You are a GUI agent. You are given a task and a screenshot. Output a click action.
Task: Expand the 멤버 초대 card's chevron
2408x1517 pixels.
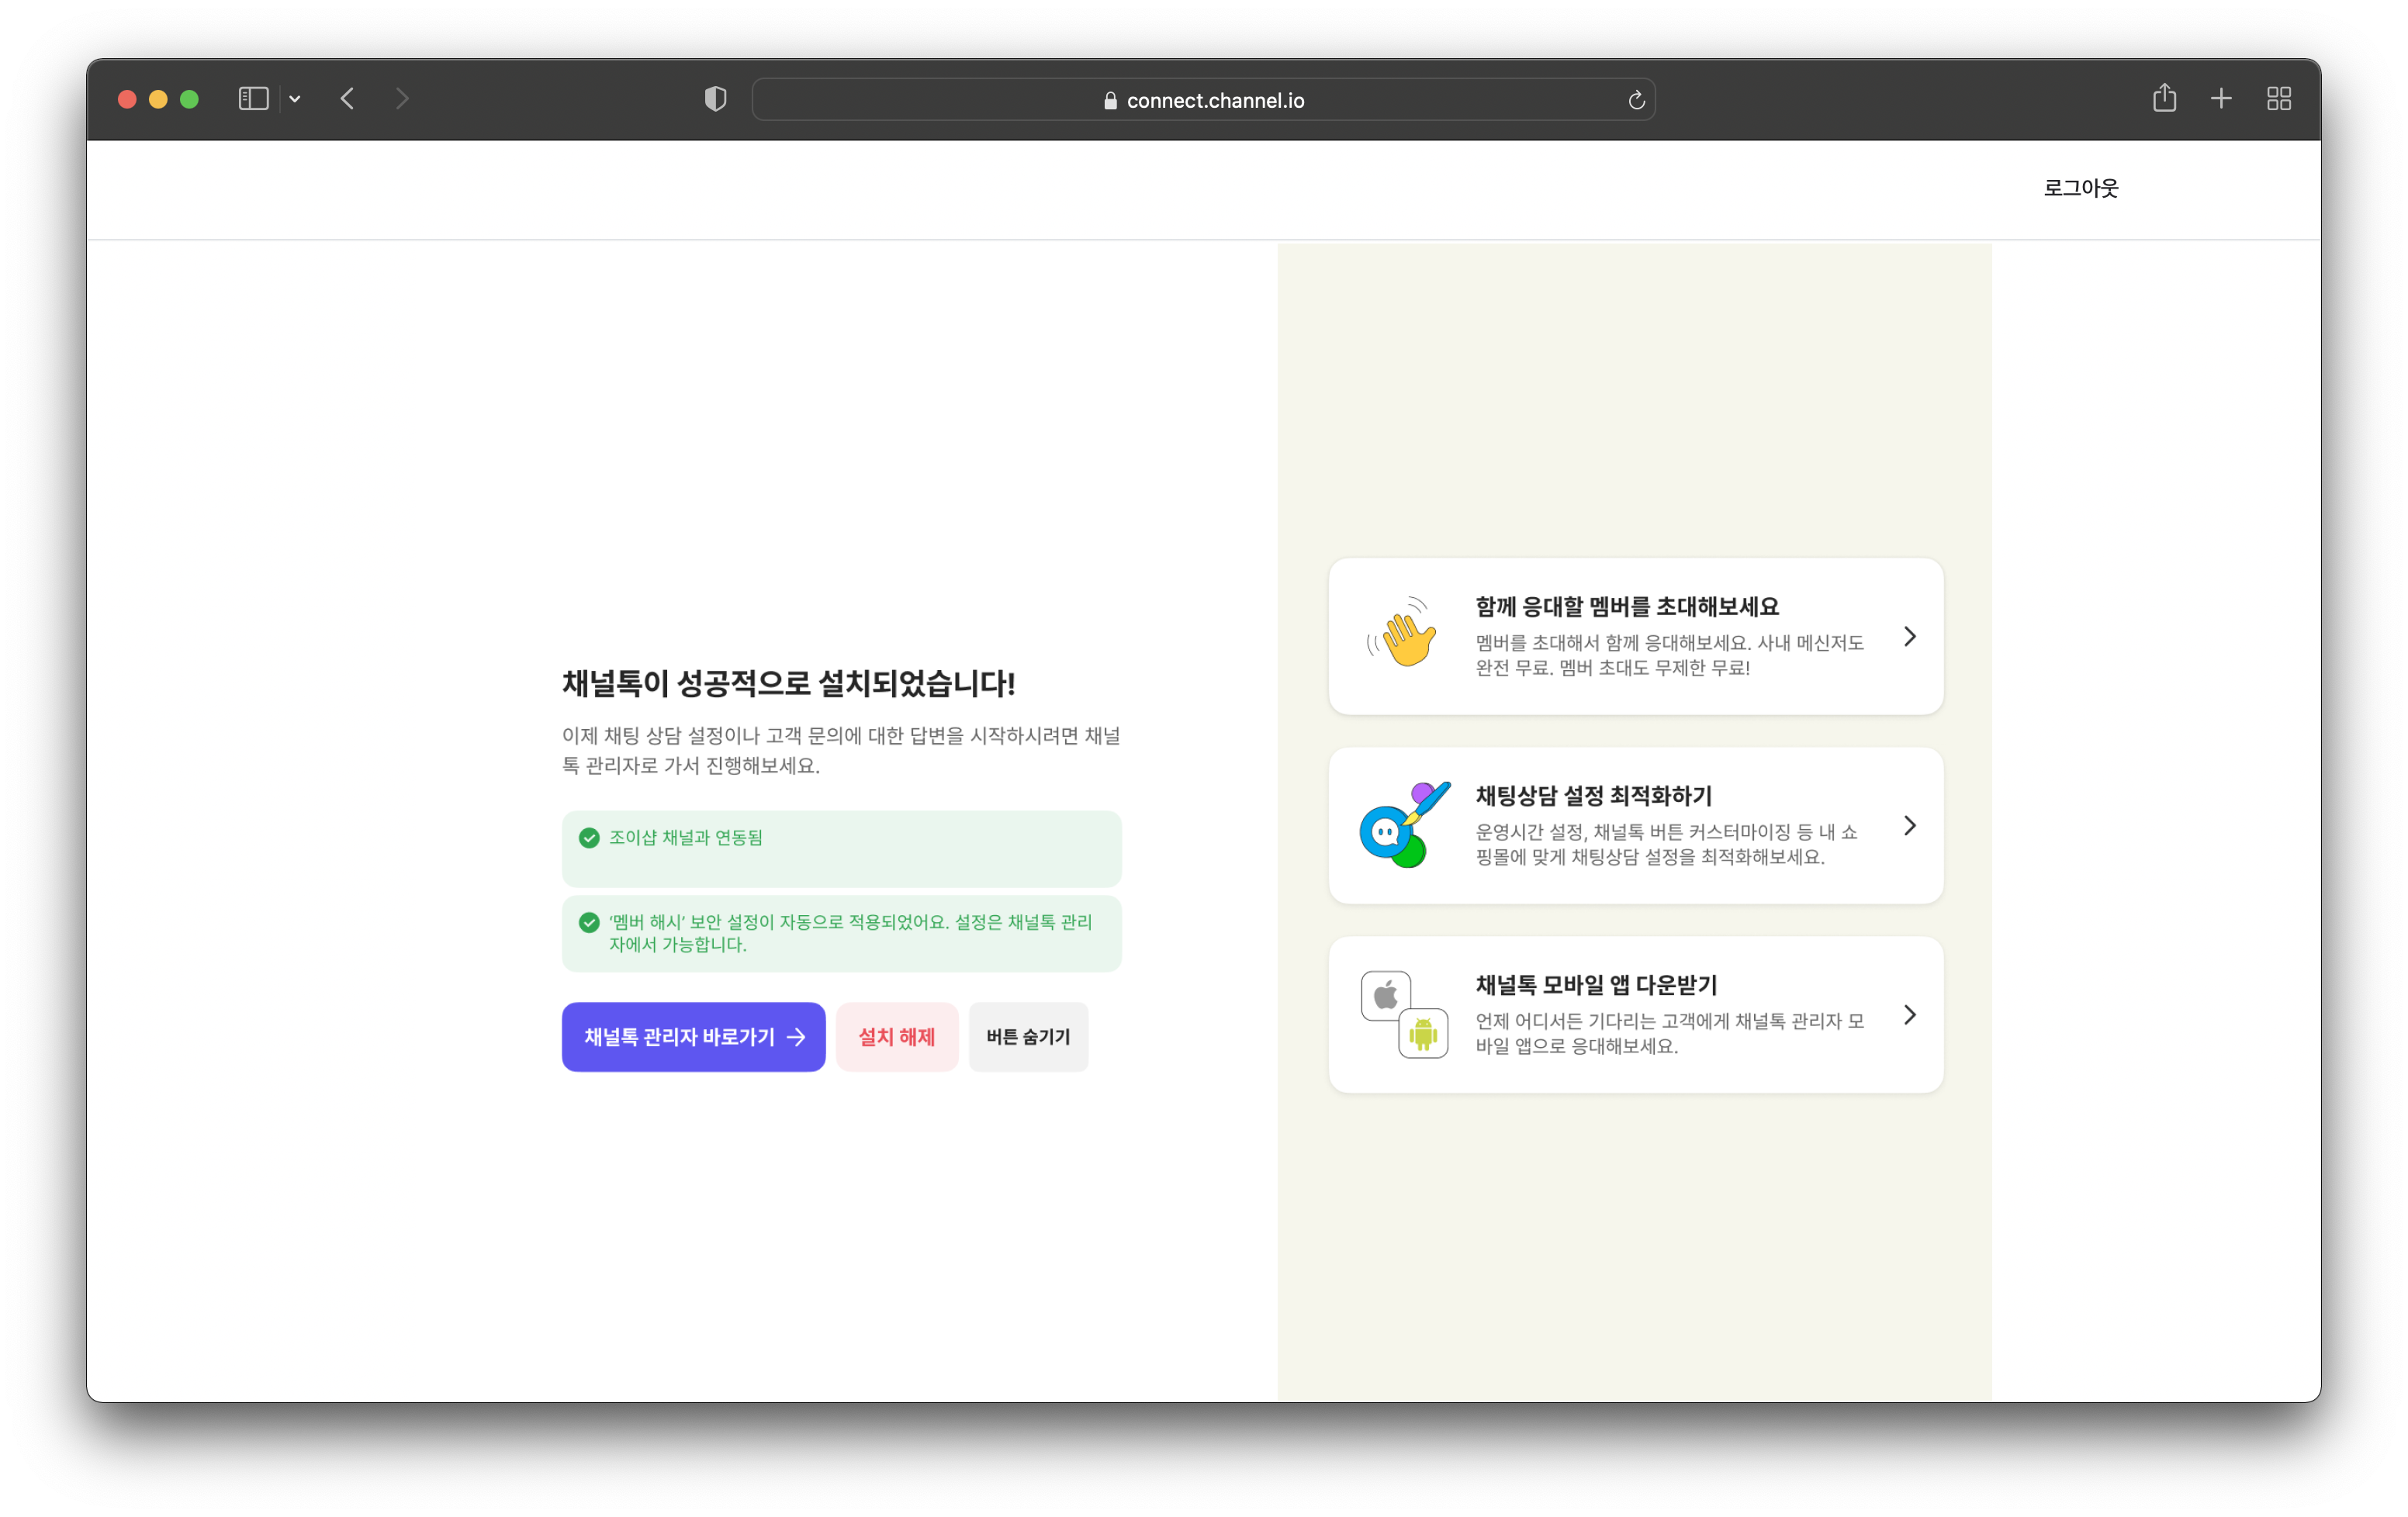pos(1909,637)
